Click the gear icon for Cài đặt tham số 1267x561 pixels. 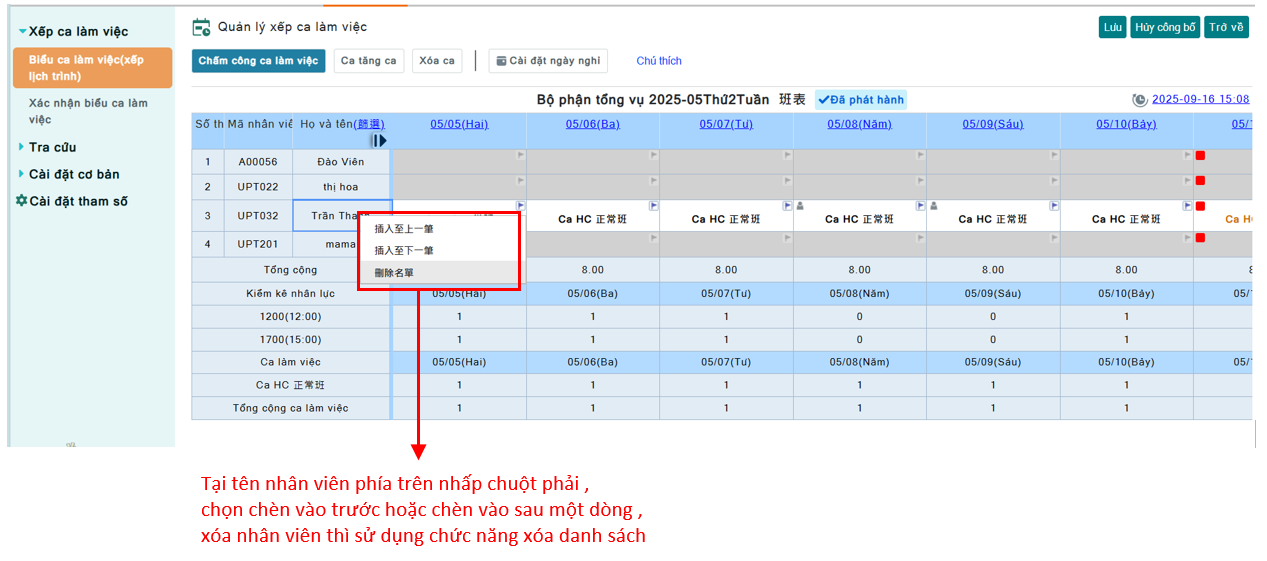21,201
